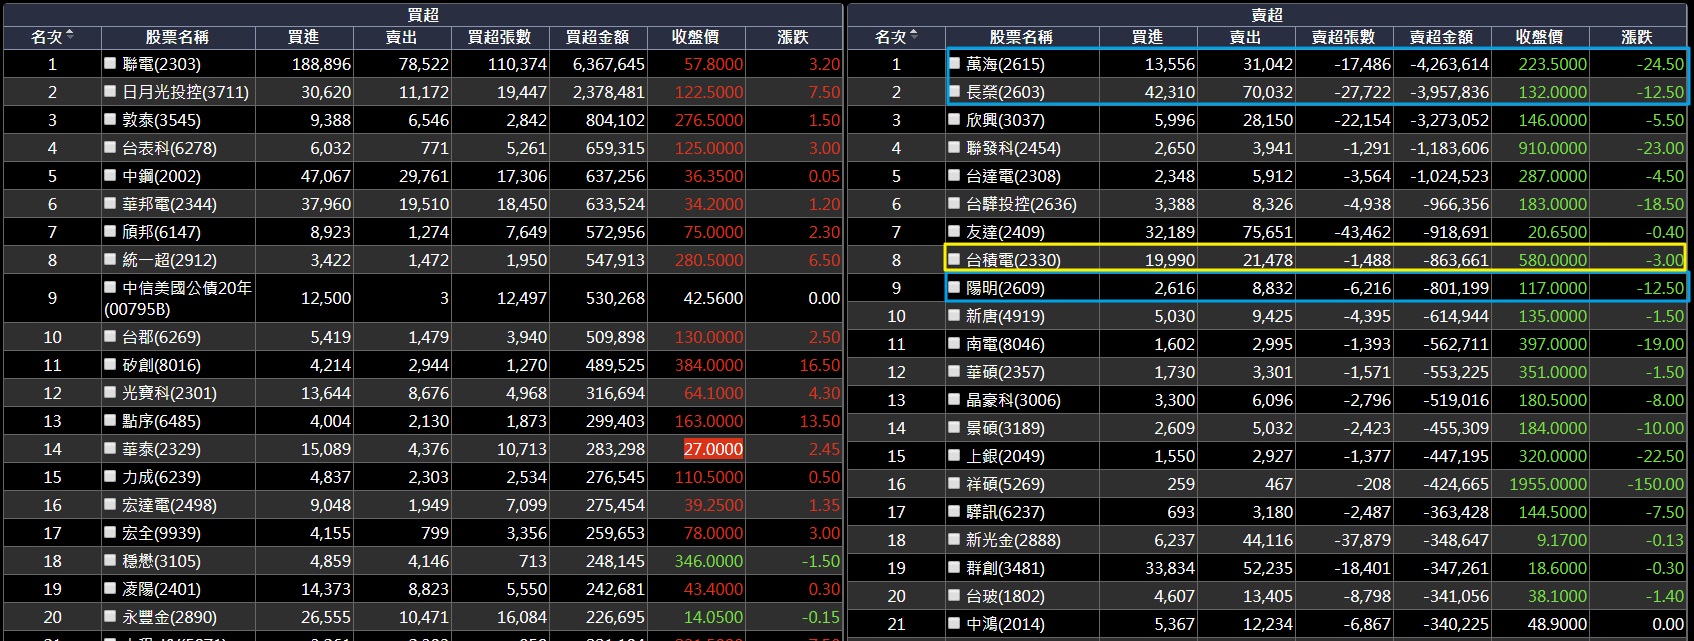The width and height of the screenshot is (1694, 641).
Task: Click the sort arrows beside 名次 in the 買超 table
Action: [69, 36]
